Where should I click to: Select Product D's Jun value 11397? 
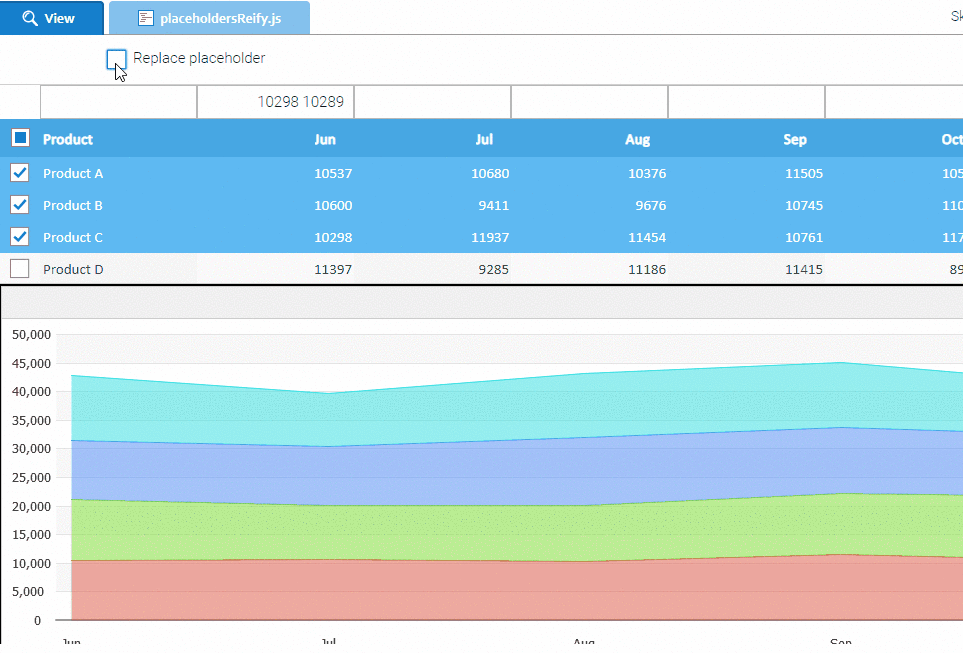coord(333,269)
